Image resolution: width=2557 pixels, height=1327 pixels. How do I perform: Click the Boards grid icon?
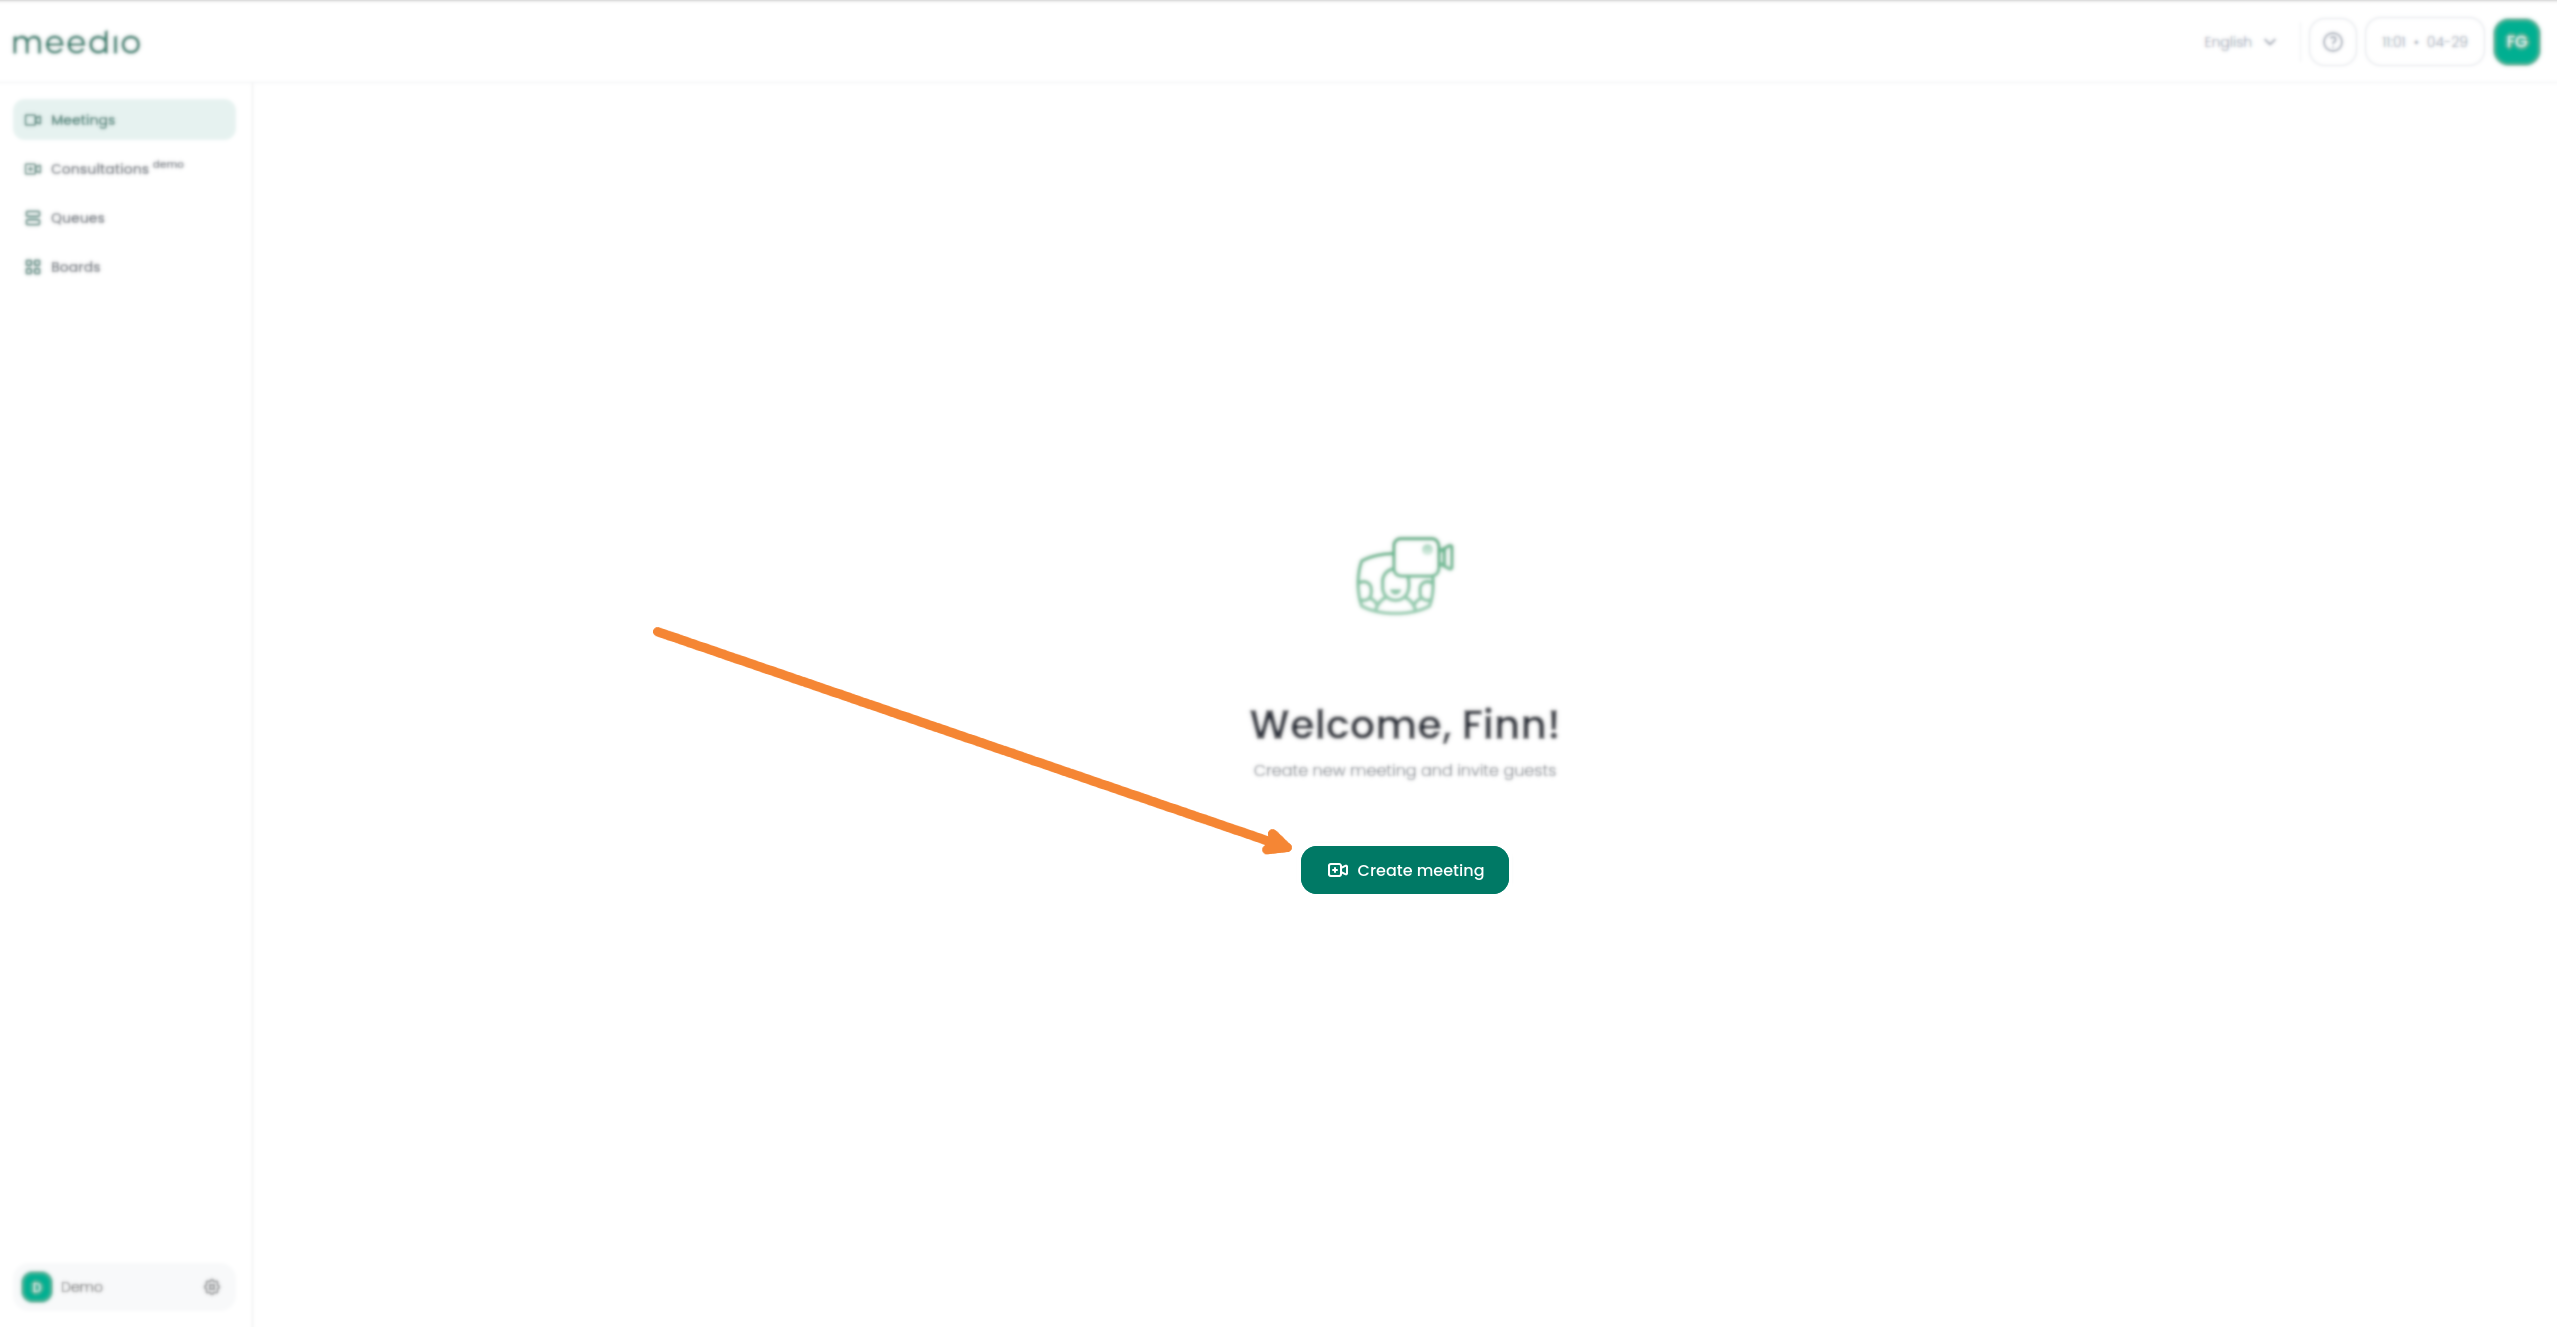point(33,267)
